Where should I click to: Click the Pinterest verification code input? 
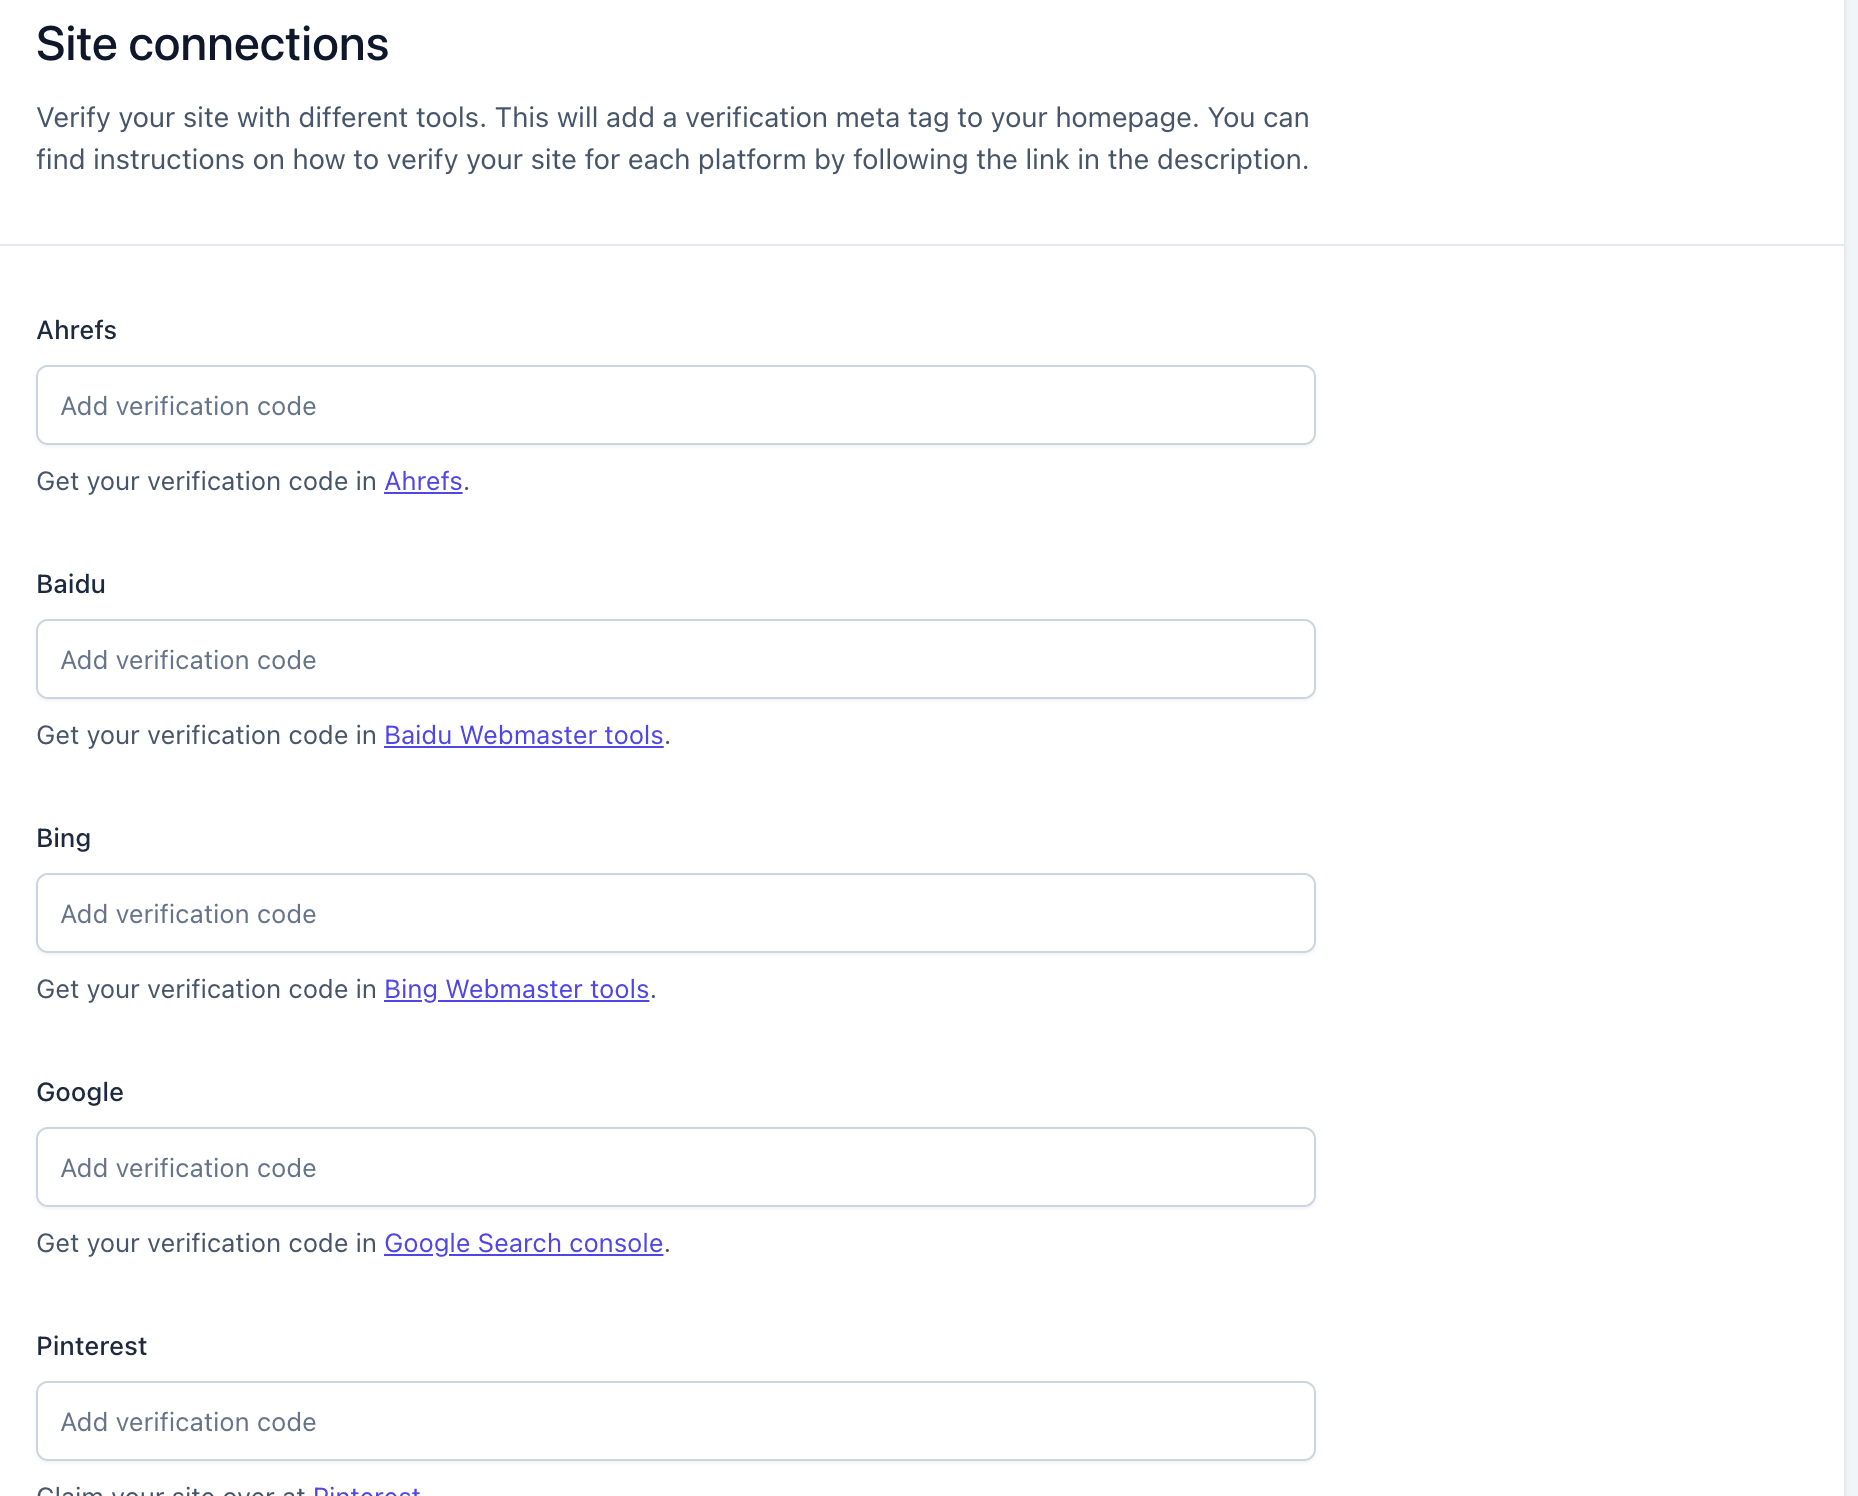(675, 1421)
